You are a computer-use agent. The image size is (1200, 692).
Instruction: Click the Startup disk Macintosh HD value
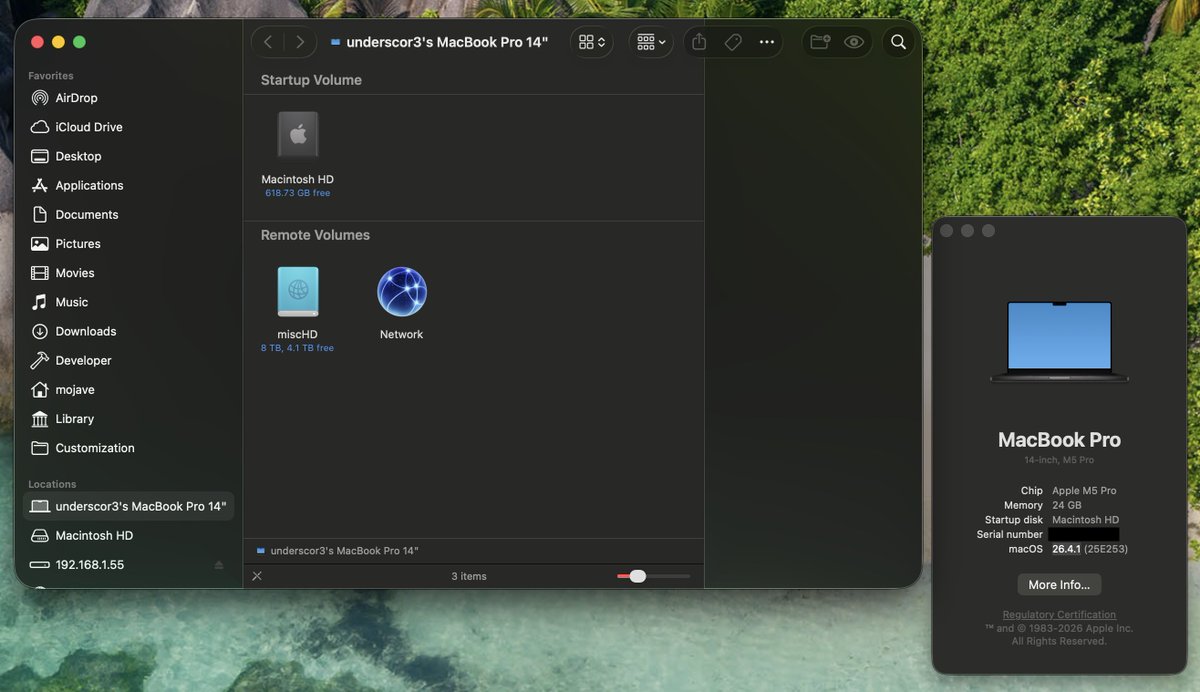(1085, 520)
